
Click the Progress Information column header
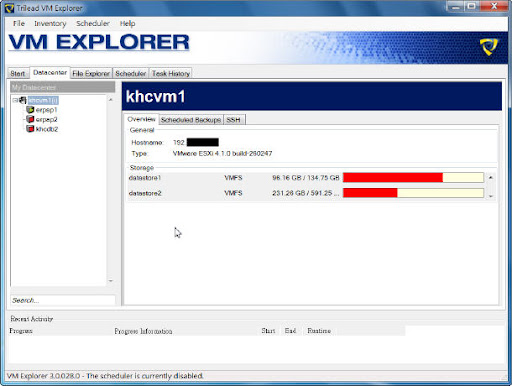143,331
